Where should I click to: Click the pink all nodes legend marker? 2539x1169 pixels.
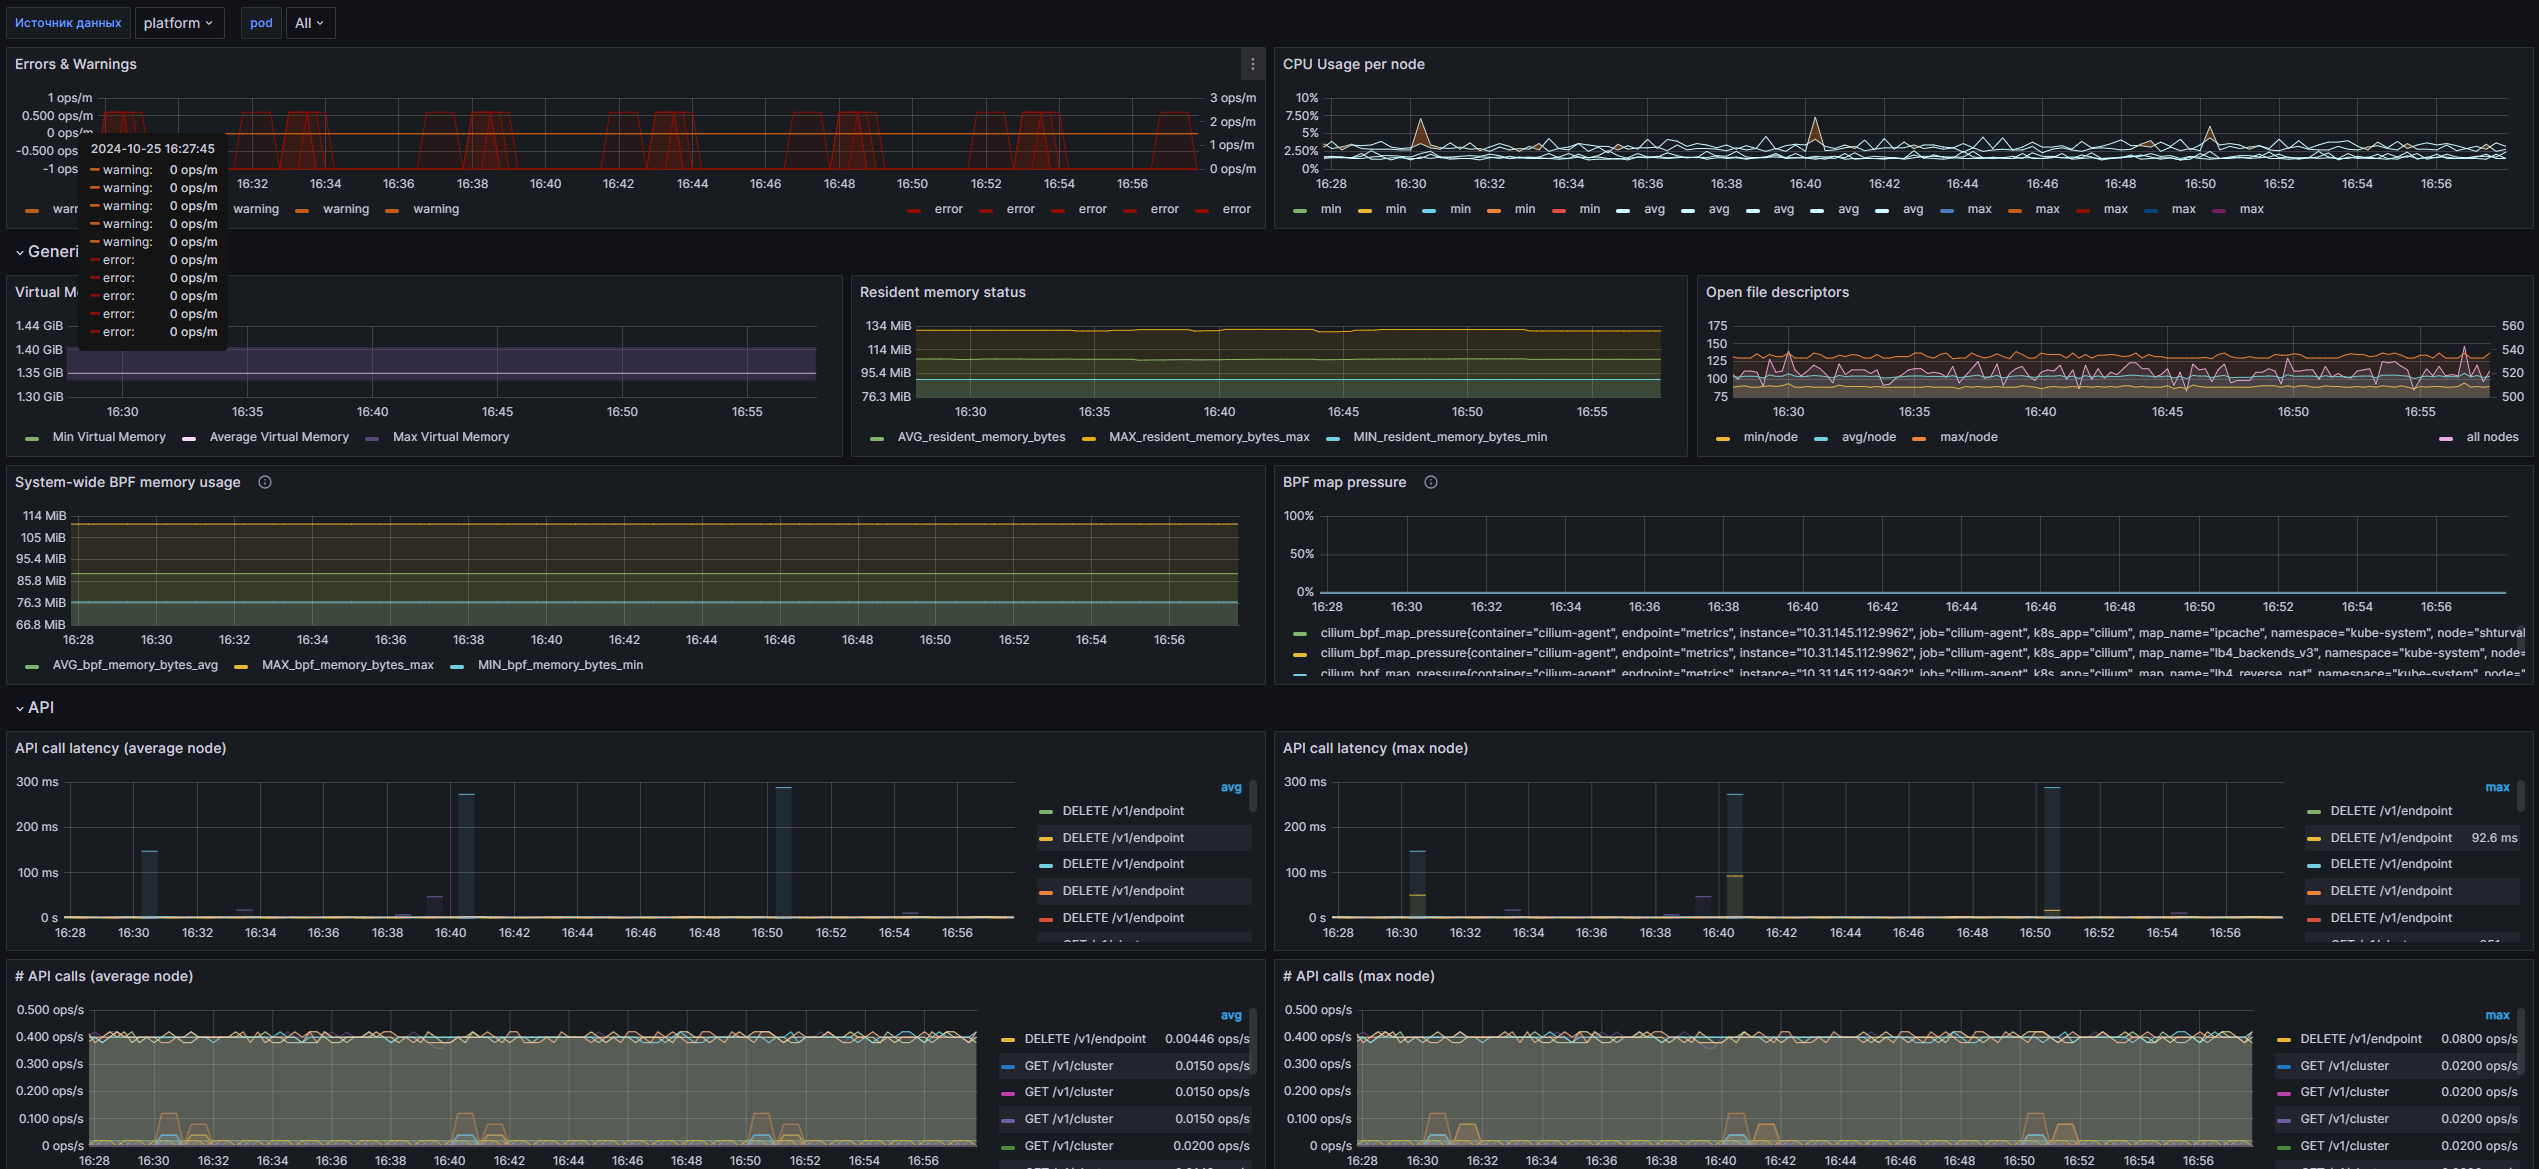coord(2446,438)
